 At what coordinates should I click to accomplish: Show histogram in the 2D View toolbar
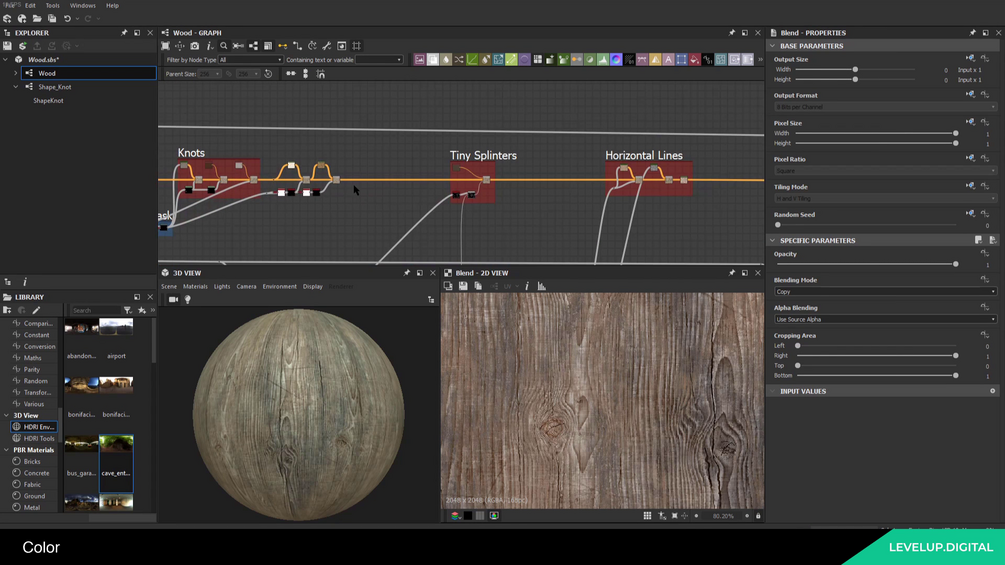point(542,286)
